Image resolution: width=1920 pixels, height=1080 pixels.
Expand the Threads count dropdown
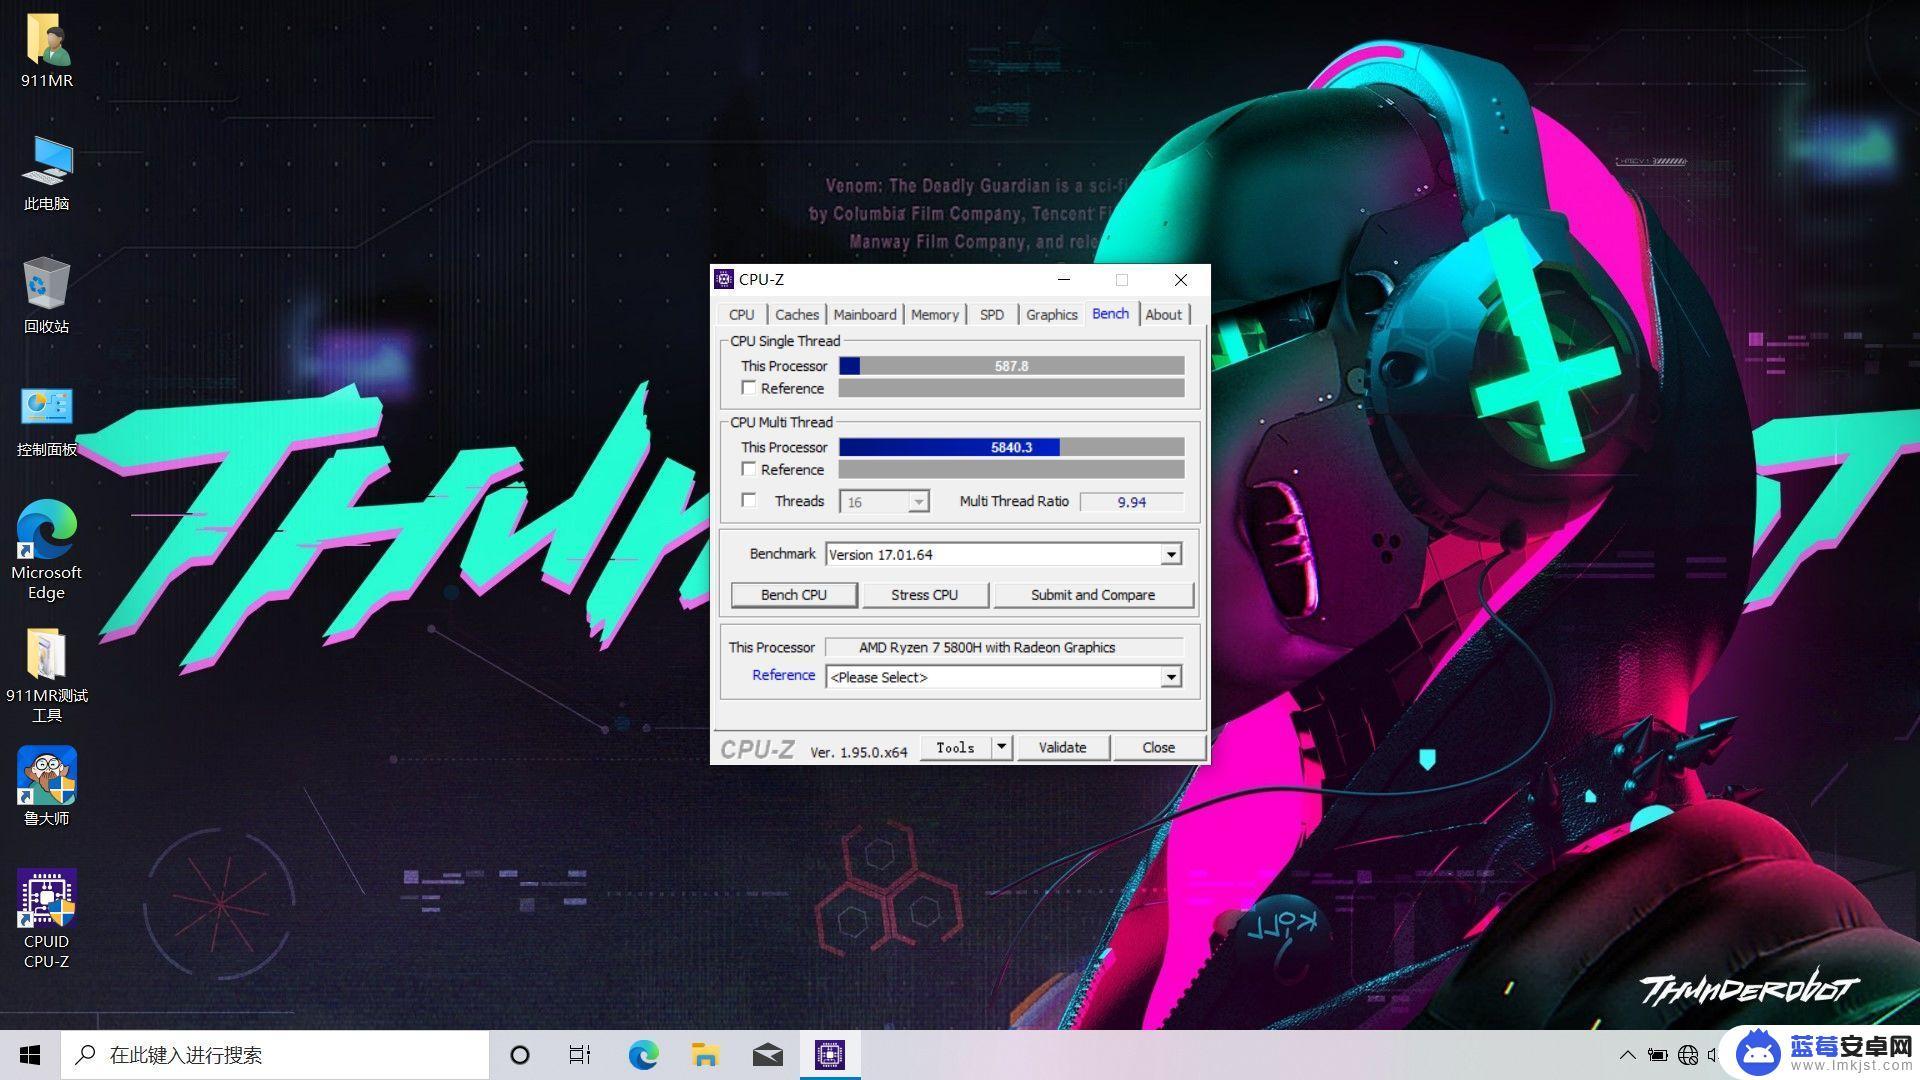[x=918, y=501]
